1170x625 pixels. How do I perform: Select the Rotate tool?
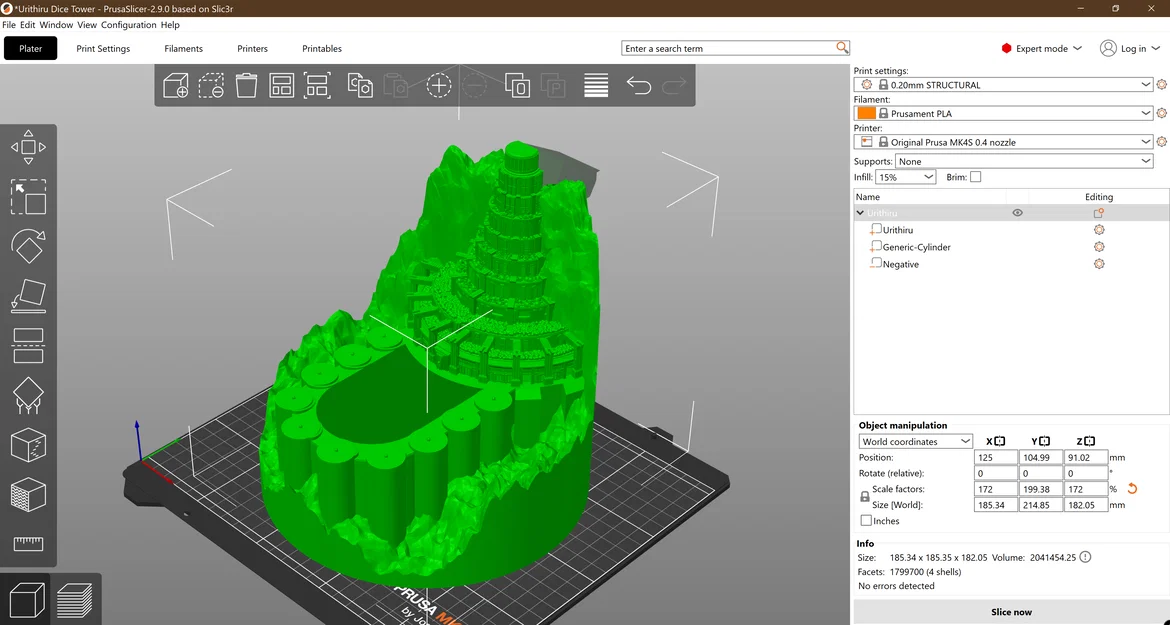click(28, 246)
